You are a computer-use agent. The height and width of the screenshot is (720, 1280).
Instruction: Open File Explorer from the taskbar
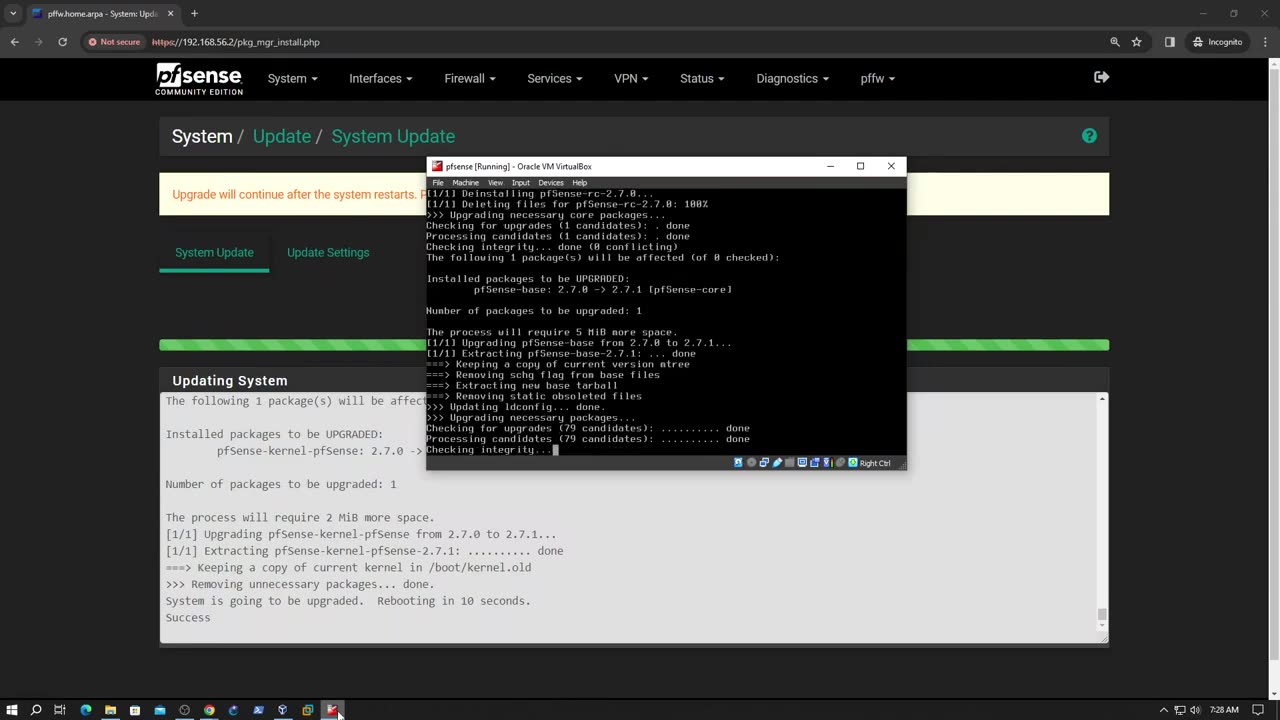[x=110, y=710]
